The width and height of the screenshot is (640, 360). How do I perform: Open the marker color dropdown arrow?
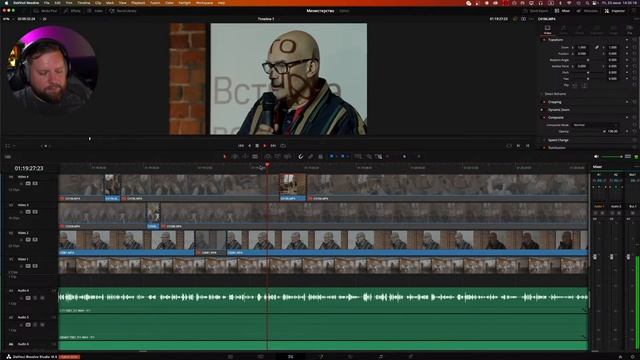[x=347, y=156]
